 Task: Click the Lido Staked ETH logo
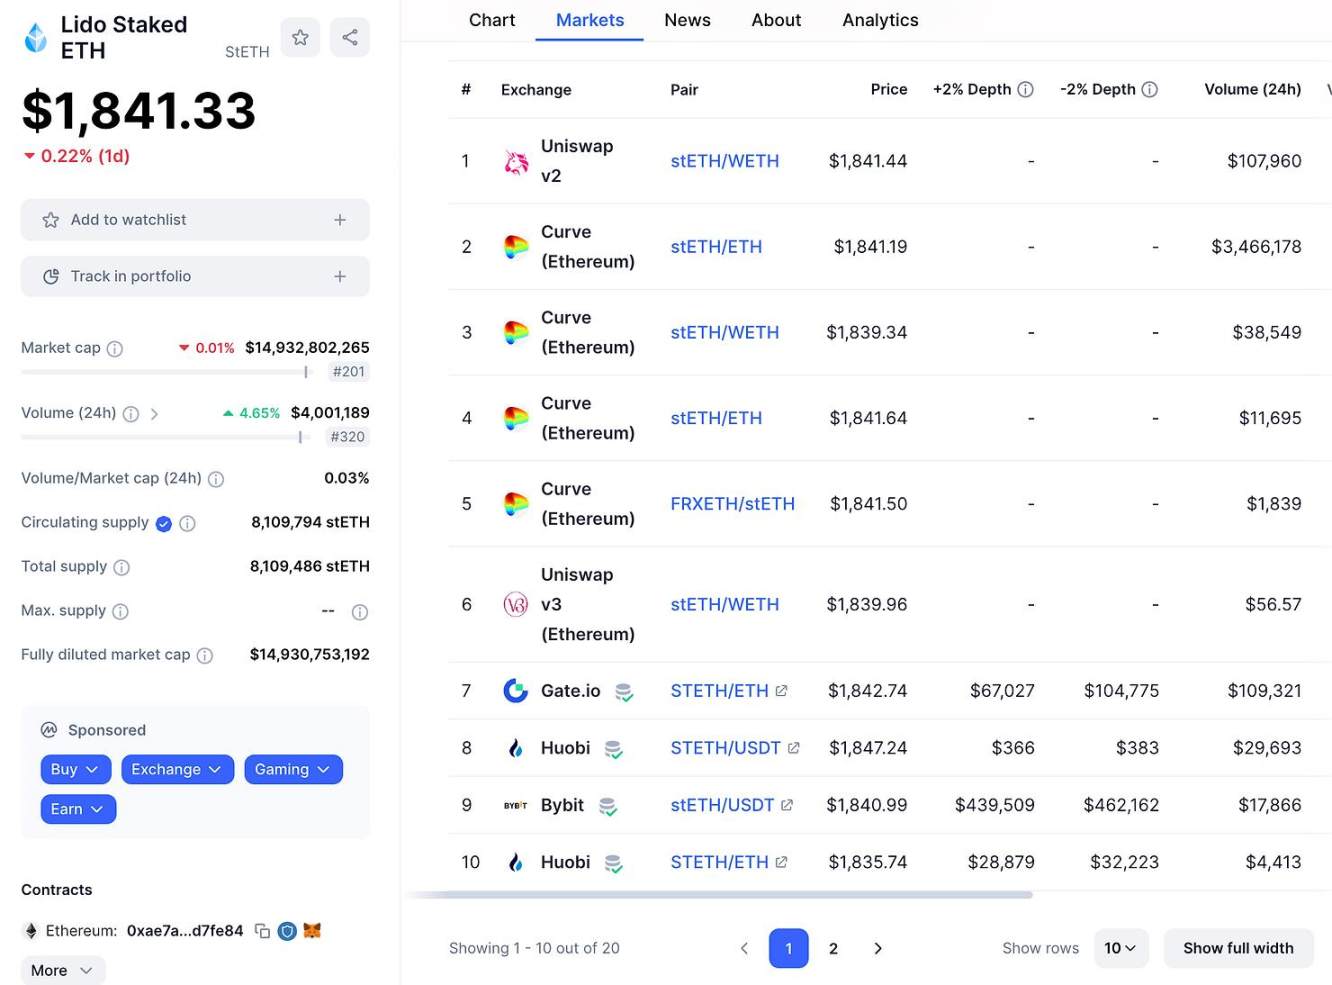36,37
